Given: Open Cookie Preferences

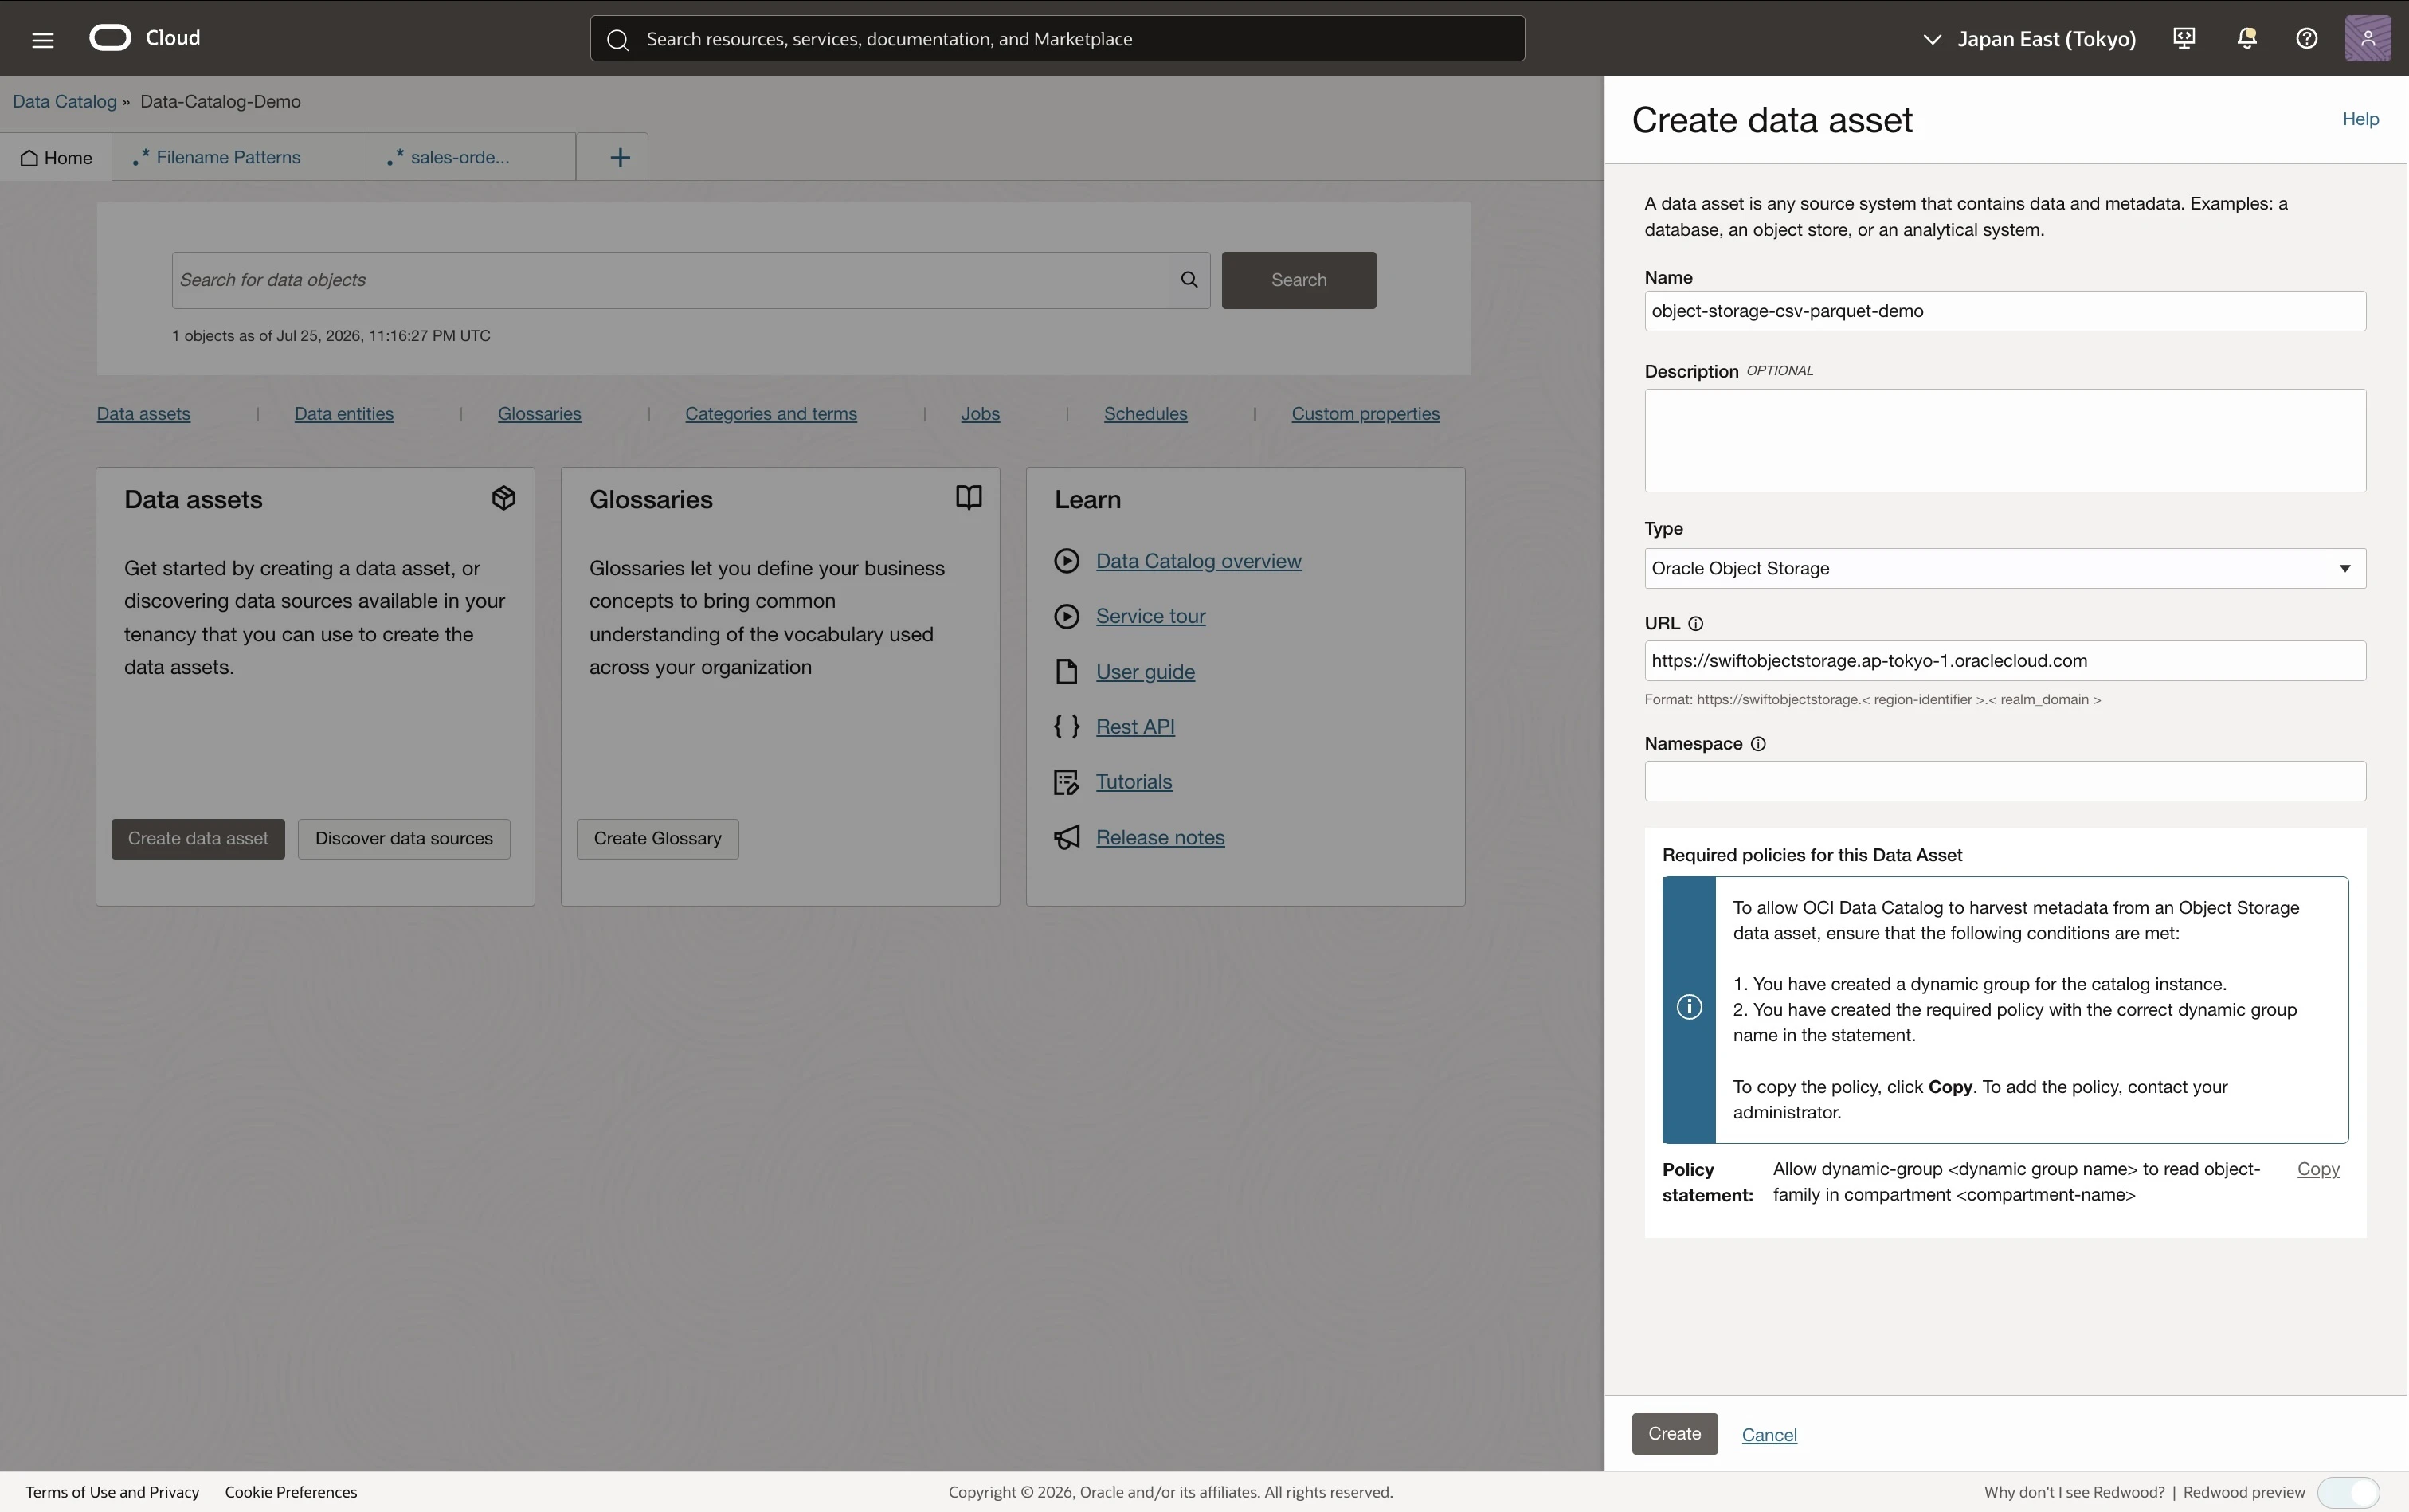Looking at the screenshot, I should coord(291,1492).
